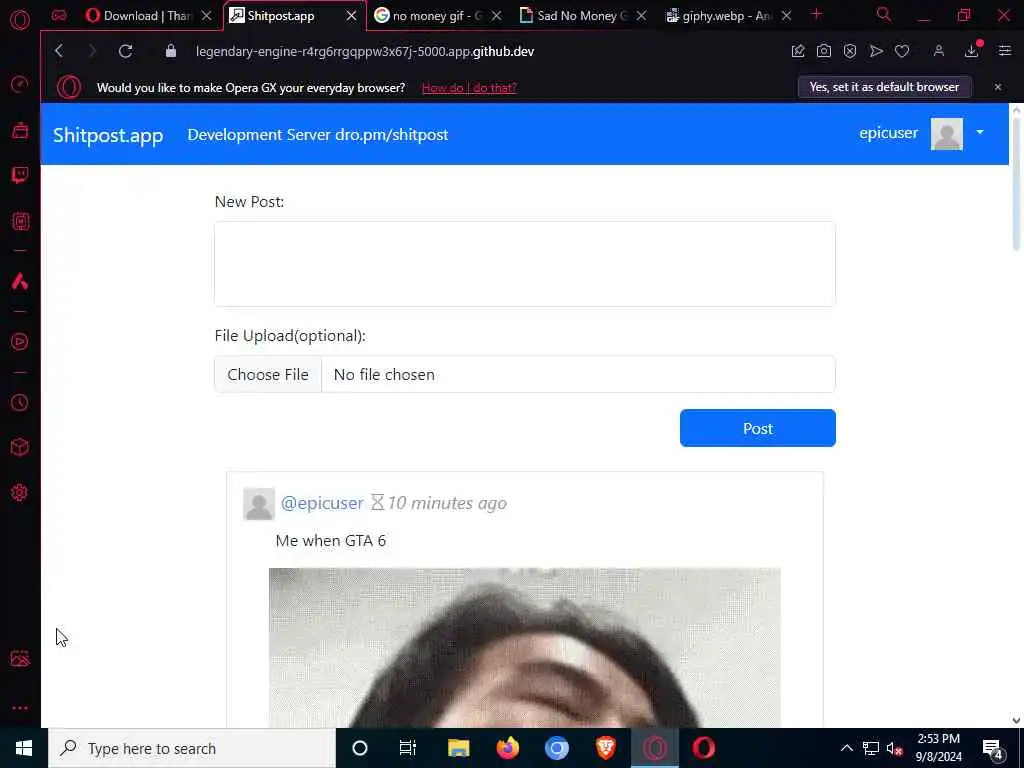Click 'Yes, set it as default browser'
The height and width of the screenshot is (768, 1024).
tap(884, 87)
